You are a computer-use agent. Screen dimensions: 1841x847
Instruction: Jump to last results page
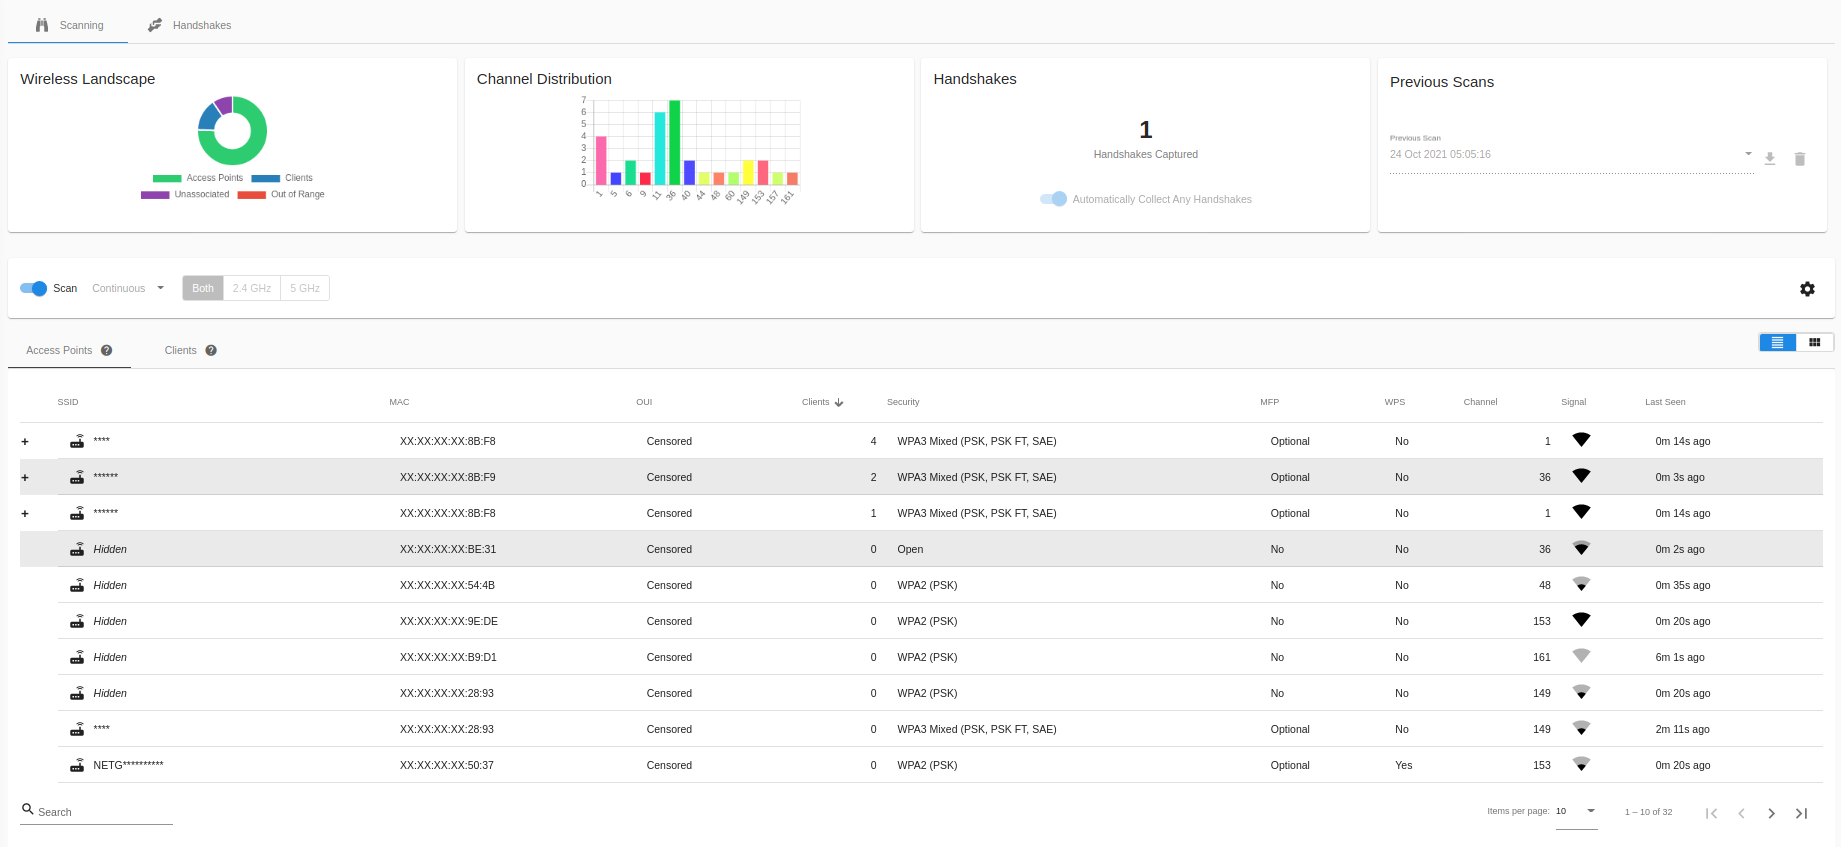coord(1801,813)
